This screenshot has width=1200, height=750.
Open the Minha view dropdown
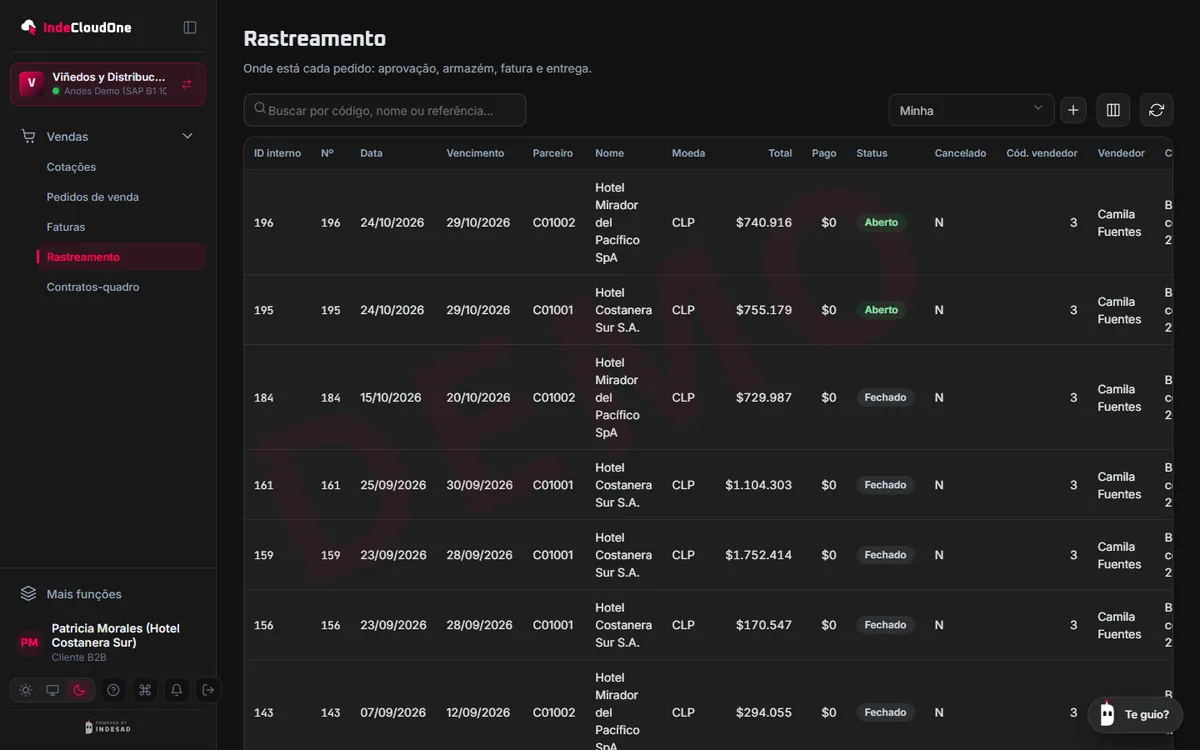[x=971, y=110]
